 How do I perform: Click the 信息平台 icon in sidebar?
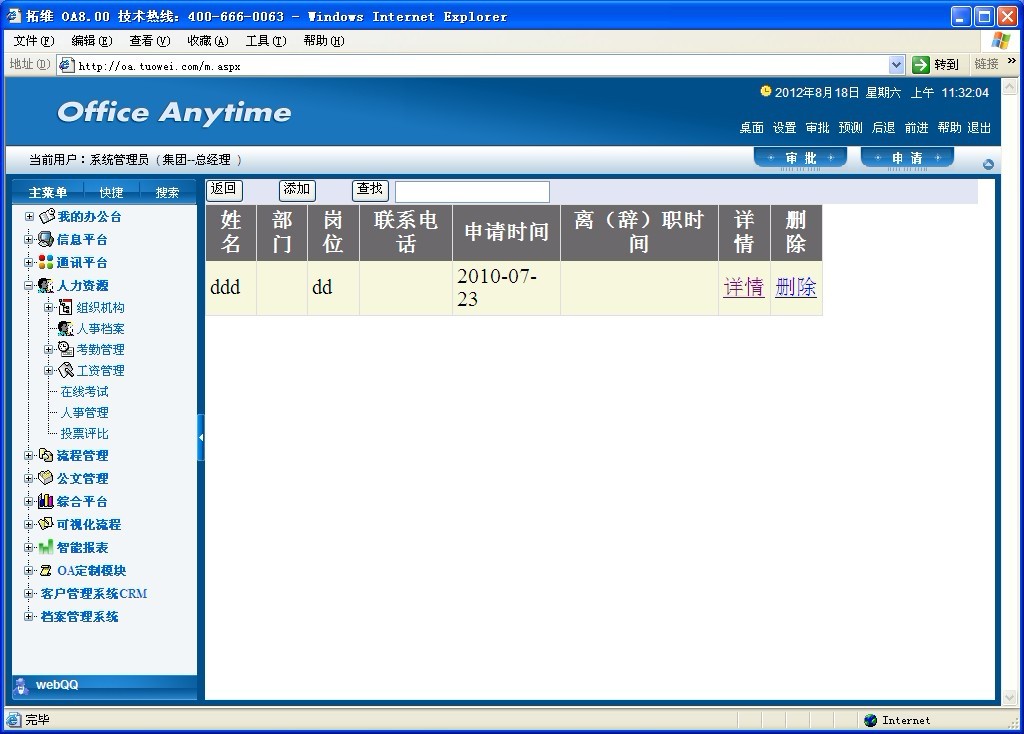(x=46, y=239)
